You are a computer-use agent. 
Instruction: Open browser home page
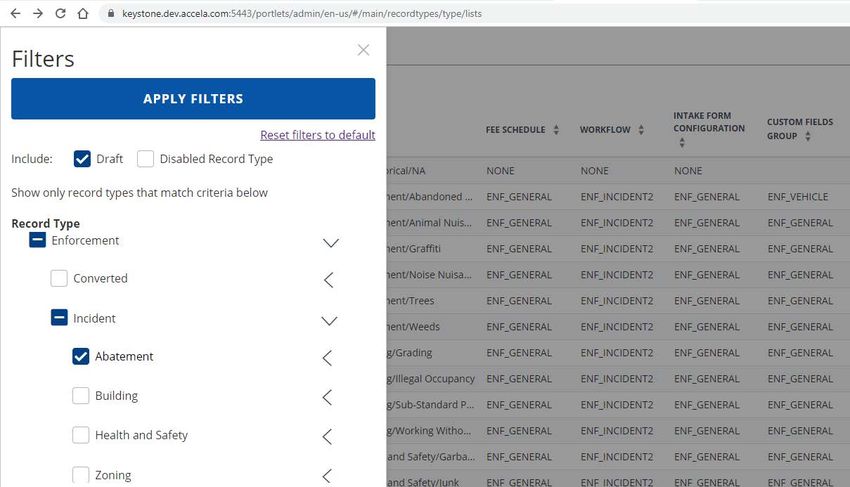tap(83, 14)
